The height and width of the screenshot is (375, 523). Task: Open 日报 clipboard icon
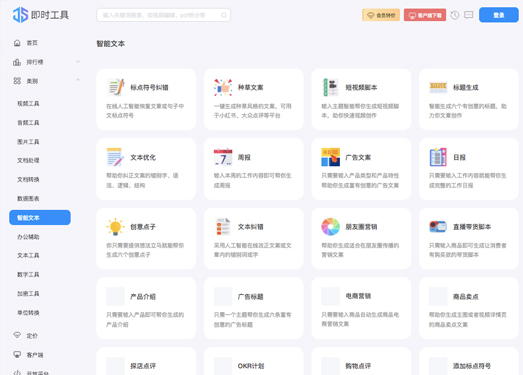pos(438,157)
